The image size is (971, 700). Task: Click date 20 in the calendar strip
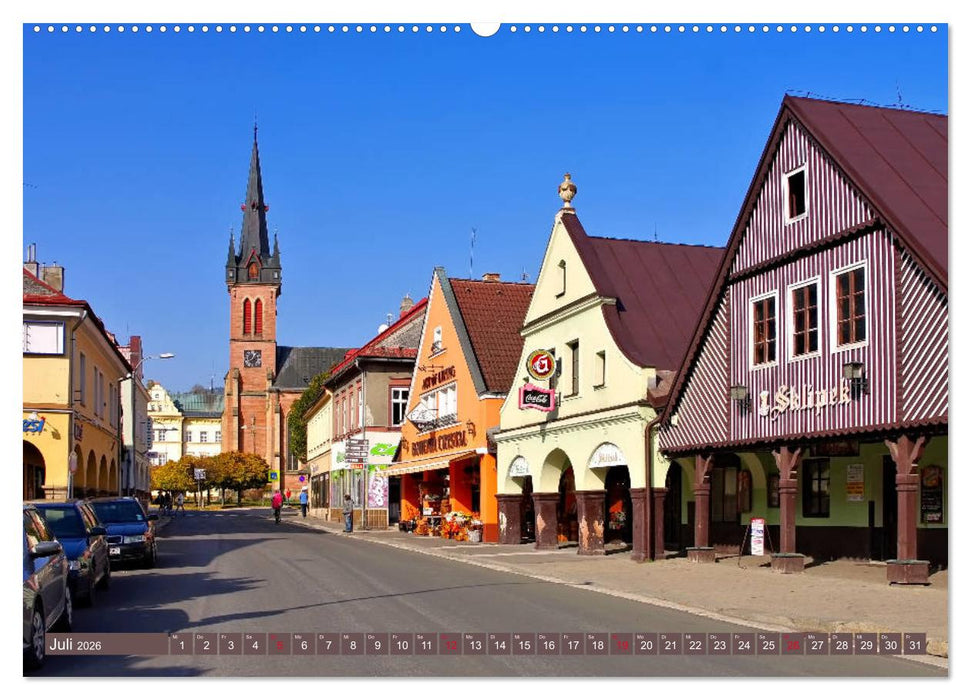pyautogui.click(x=644, y=647)
